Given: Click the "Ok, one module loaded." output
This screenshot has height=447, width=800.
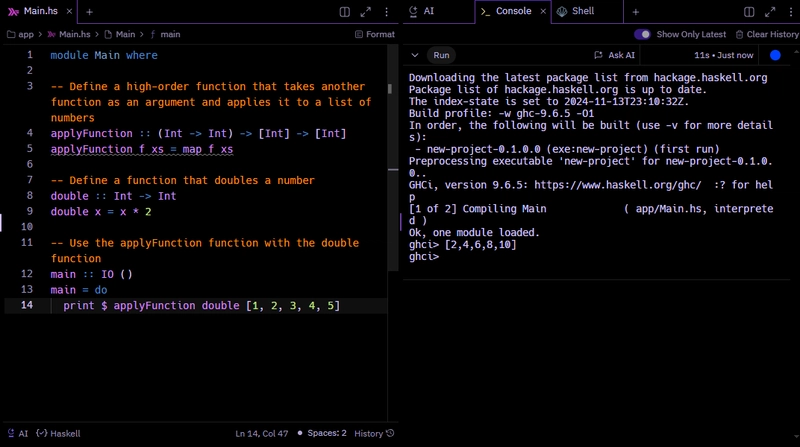Looking at the screenshot, I should point(474,233).
